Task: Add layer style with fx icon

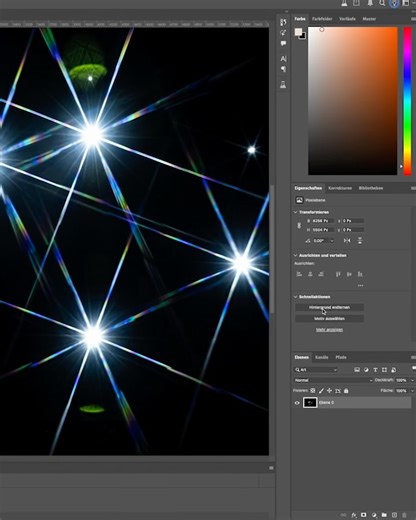Action: pos(354,515)
